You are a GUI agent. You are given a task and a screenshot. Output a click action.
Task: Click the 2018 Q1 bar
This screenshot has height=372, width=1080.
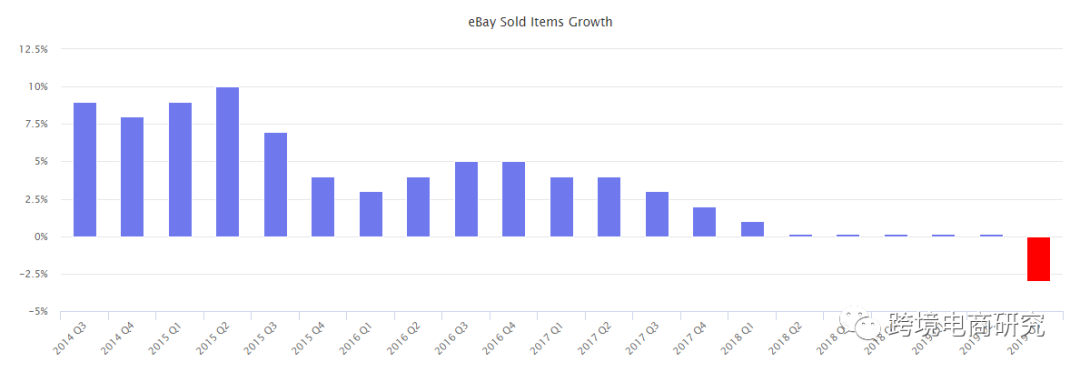tap(752, 229)
